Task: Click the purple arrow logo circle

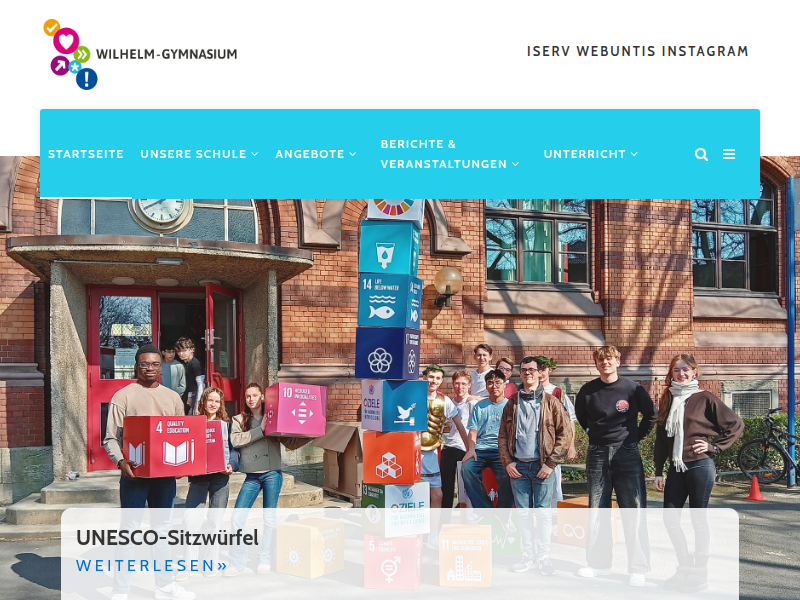Action: [60, 65]
